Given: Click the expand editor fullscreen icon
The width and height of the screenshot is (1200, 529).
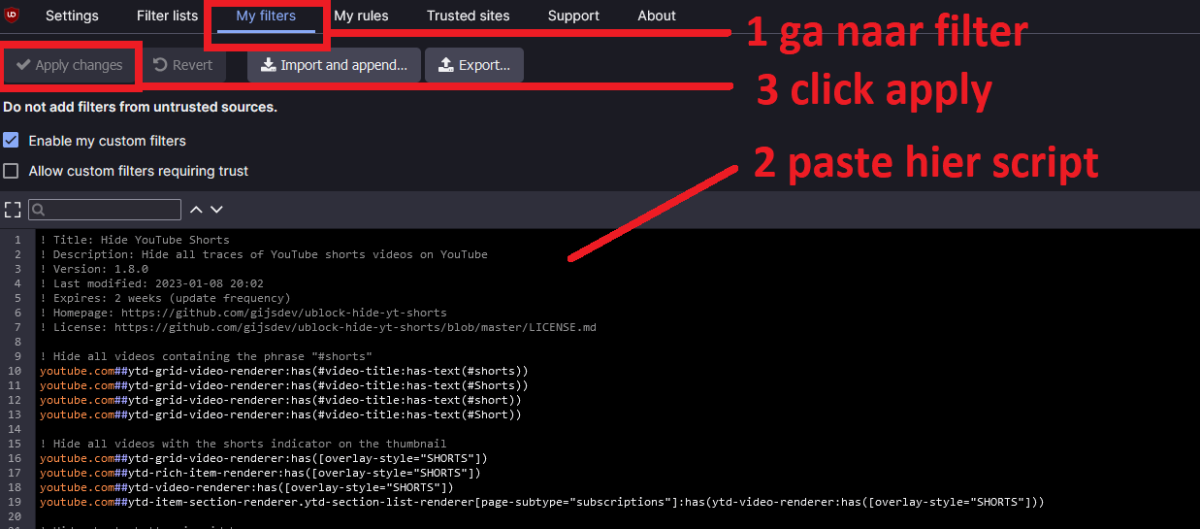Looking at the screenshot, I should [x=12, y=210].
